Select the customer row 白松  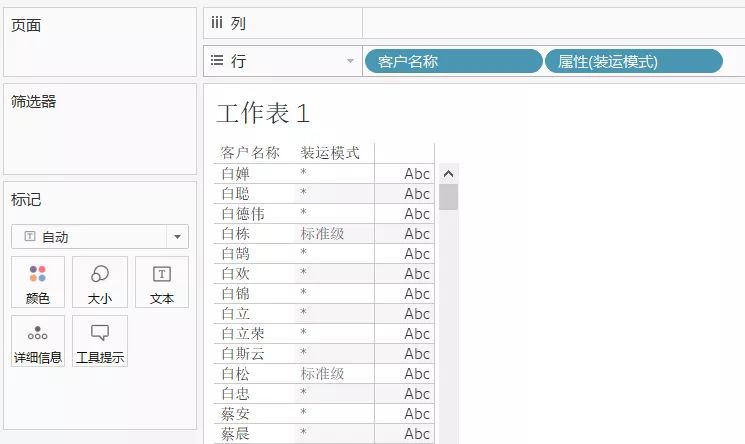[x=236, y=374]
